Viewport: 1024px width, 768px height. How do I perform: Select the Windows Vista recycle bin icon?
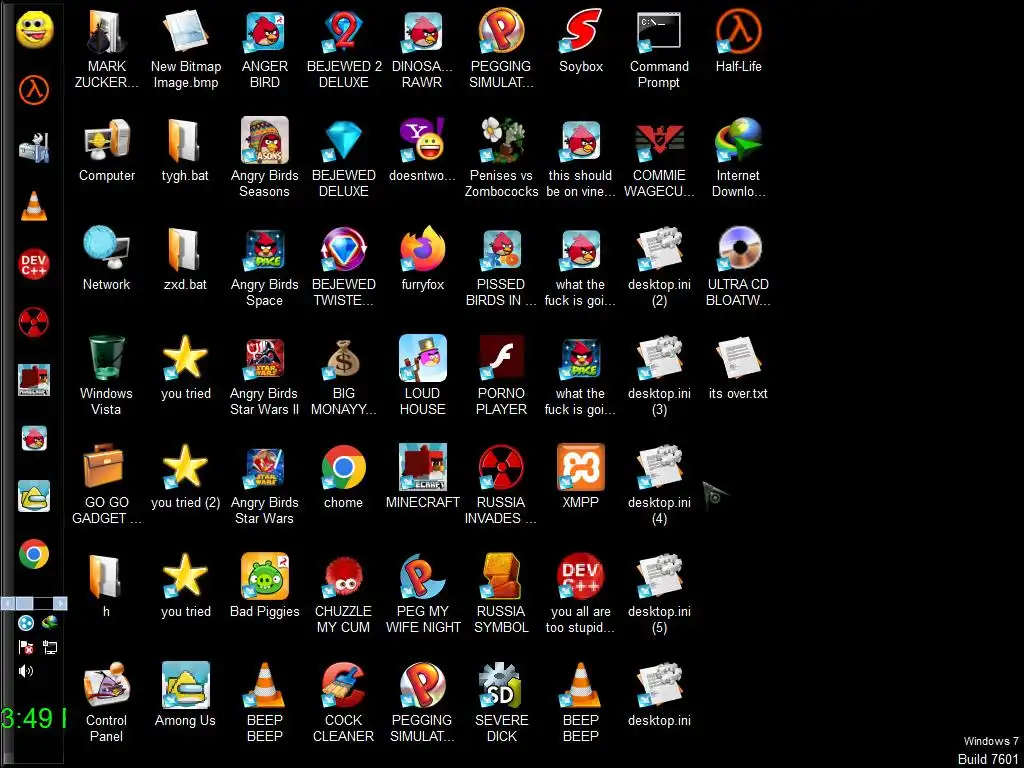(x=106, y=376)
